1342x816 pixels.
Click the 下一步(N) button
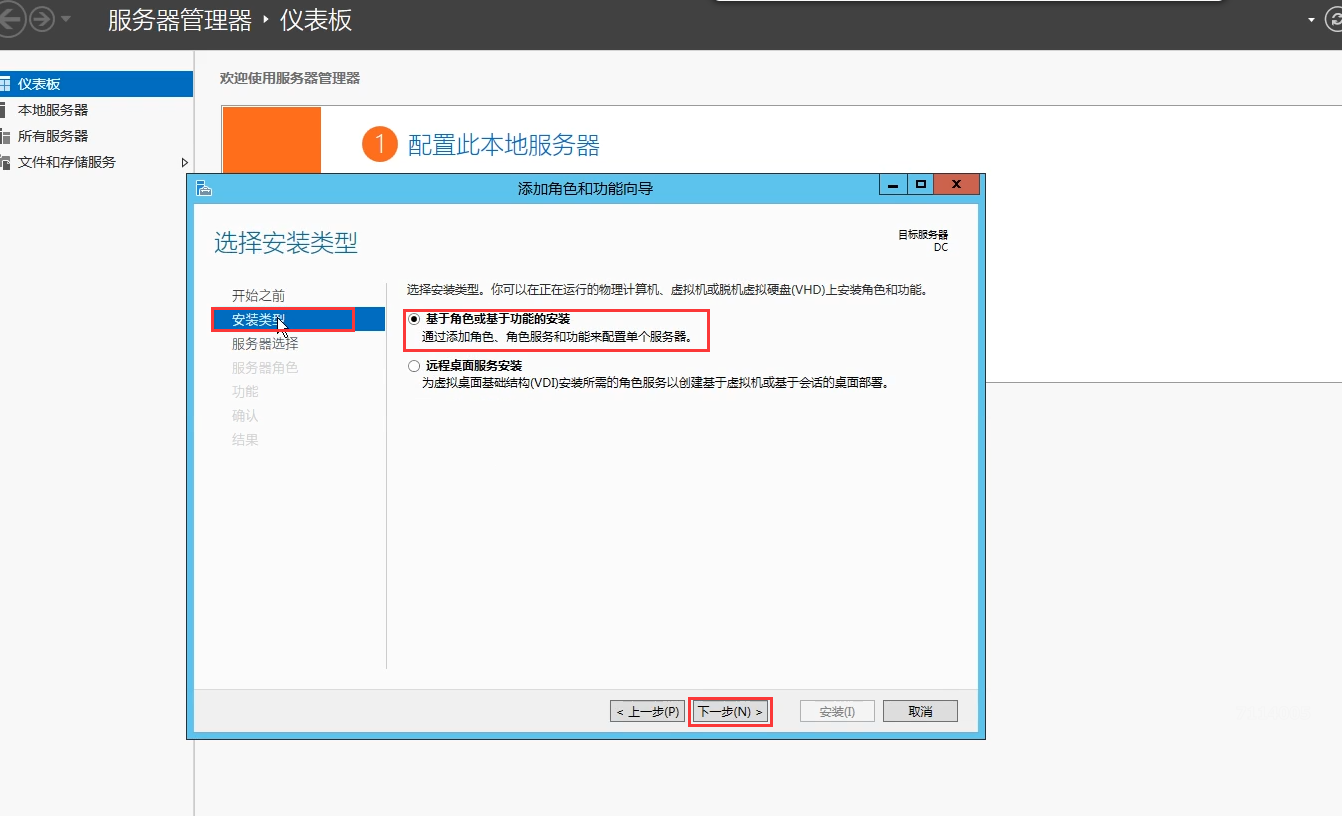tap(730, 711)
